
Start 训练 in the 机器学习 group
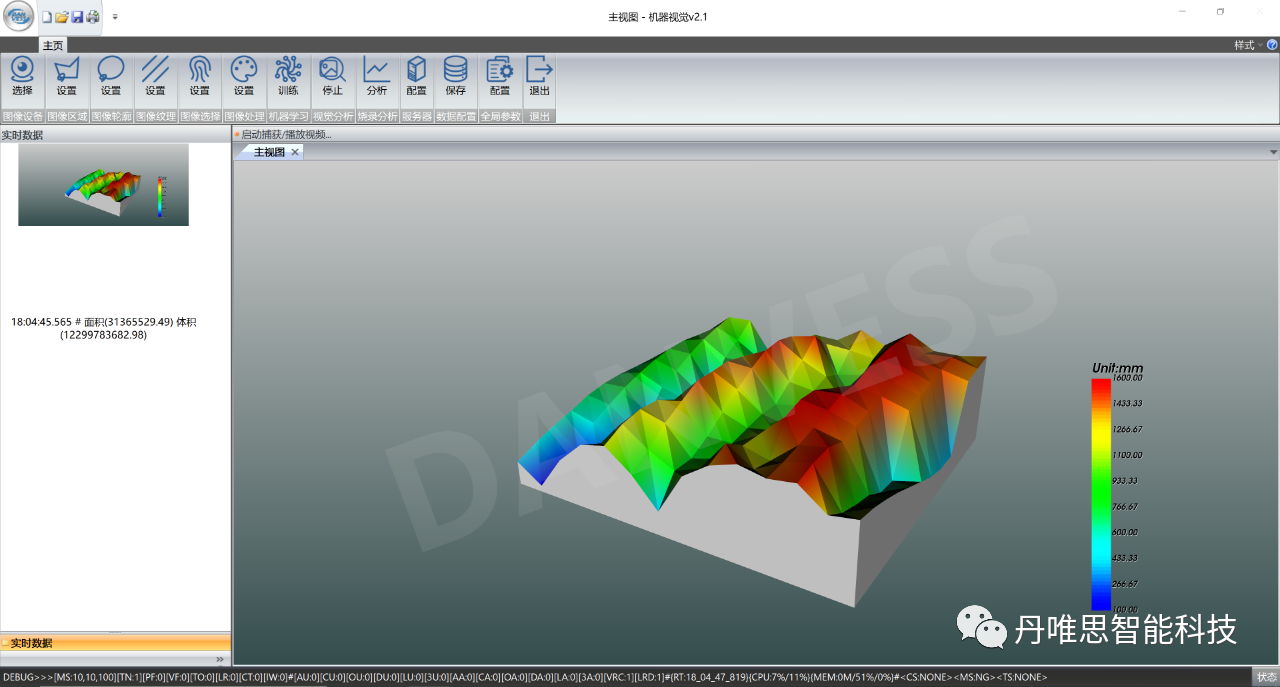(x=288, y=76)
